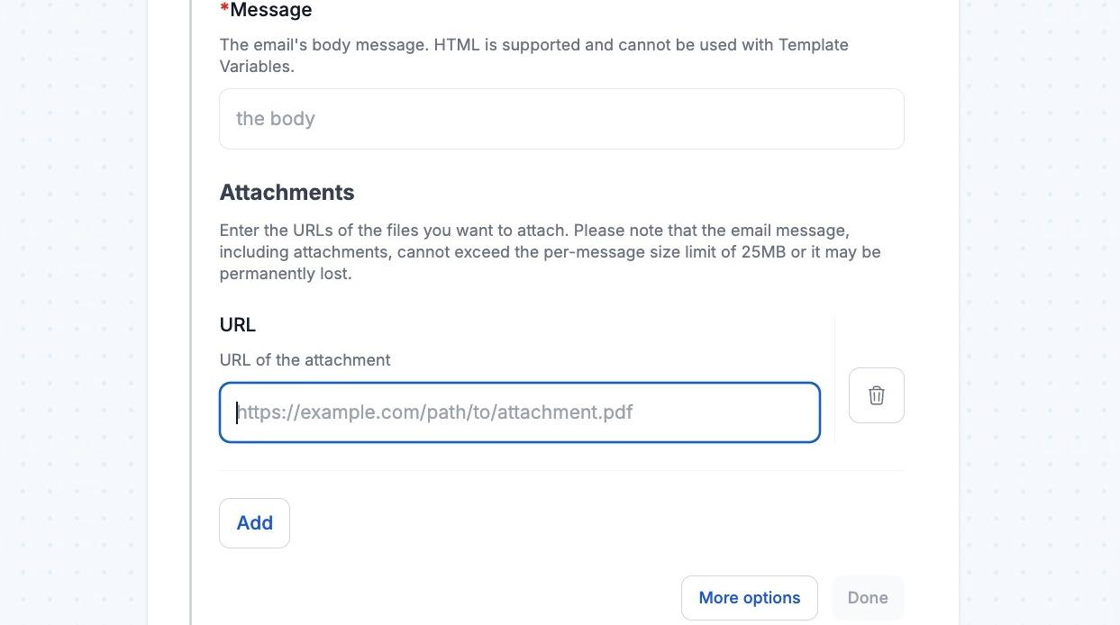The image size is (1120, 625).
Task: Click the red required asterisk by Message
Action: point(224,10)
